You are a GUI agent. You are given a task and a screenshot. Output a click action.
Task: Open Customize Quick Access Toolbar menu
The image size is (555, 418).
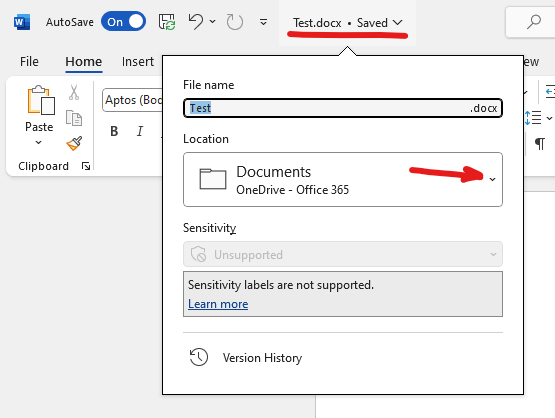click(x=263, y=22)
